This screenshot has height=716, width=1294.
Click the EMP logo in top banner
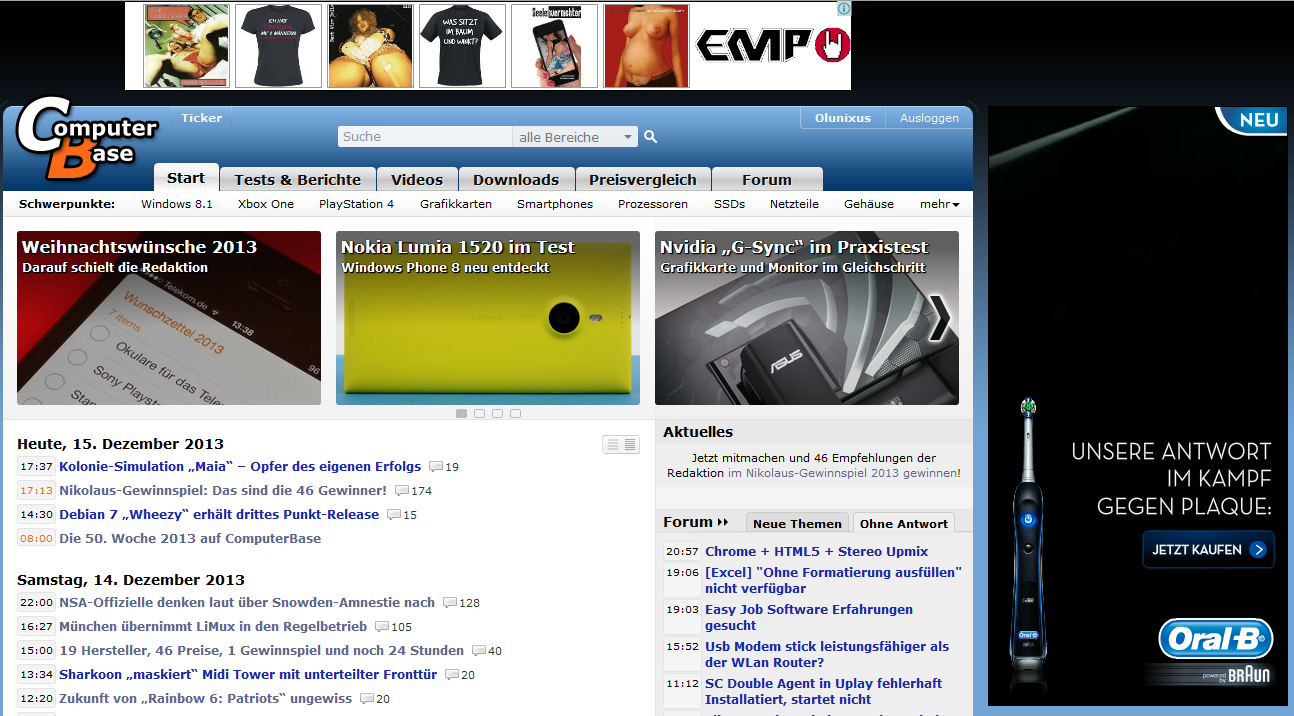coord(772,45)
